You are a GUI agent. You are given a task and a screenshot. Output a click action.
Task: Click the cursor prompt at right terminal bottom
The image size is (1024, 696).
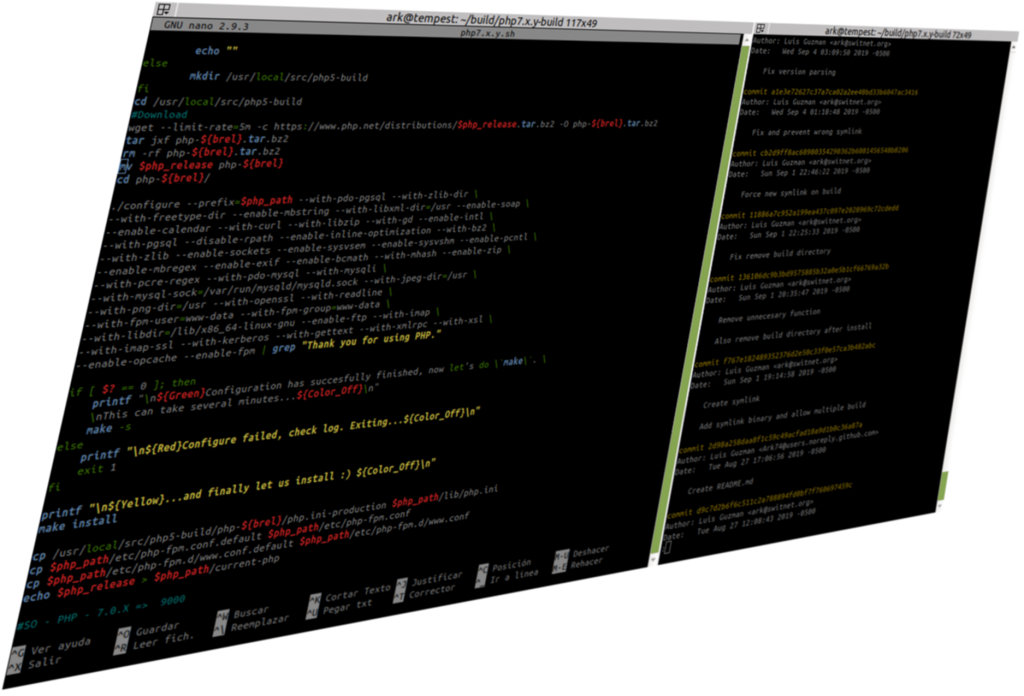pyautogui.click(x=667, y=546)
